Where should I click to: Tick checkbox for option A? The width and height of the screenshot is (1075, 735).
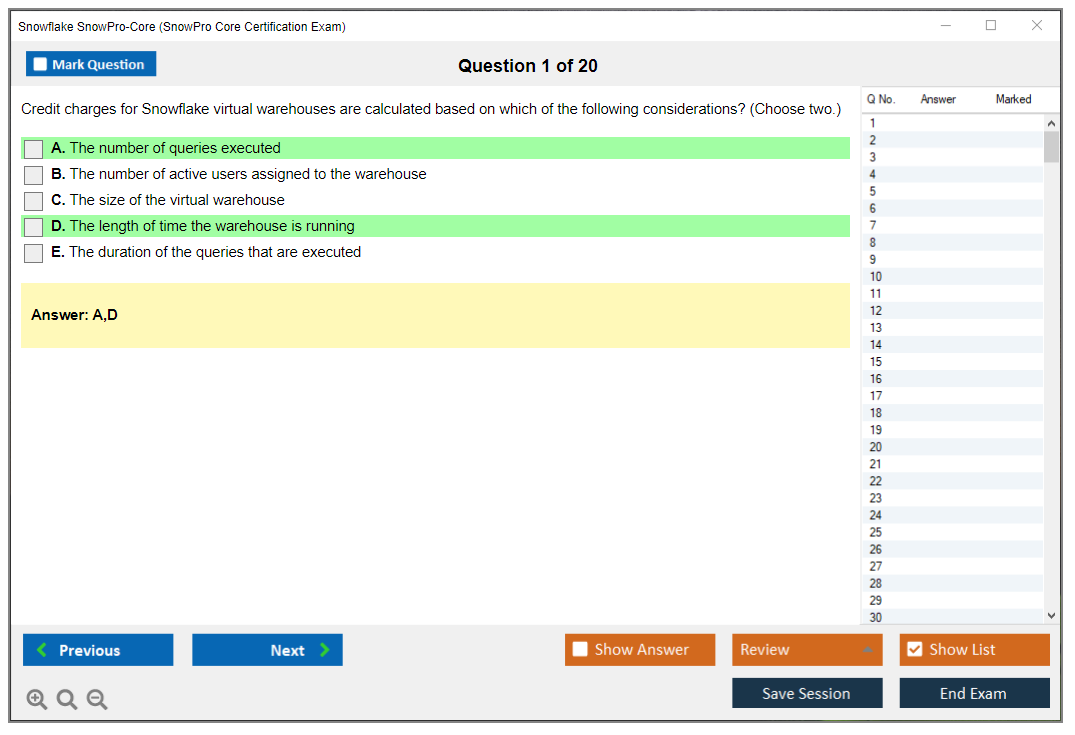coord(34,149)
